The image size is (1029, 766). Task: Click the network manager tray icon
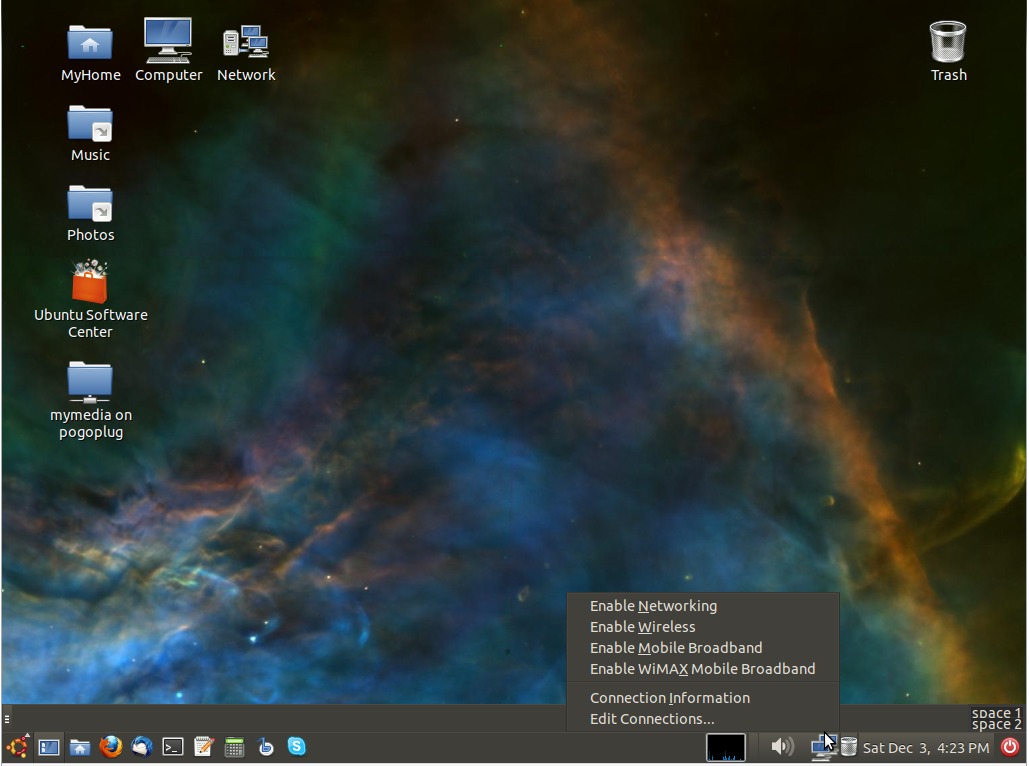(823, 747)
